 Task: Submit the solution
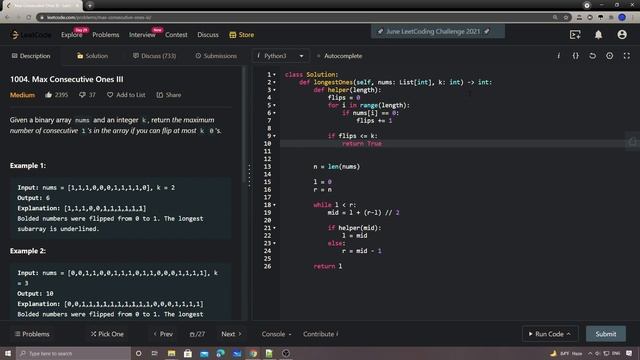(606, 334)
